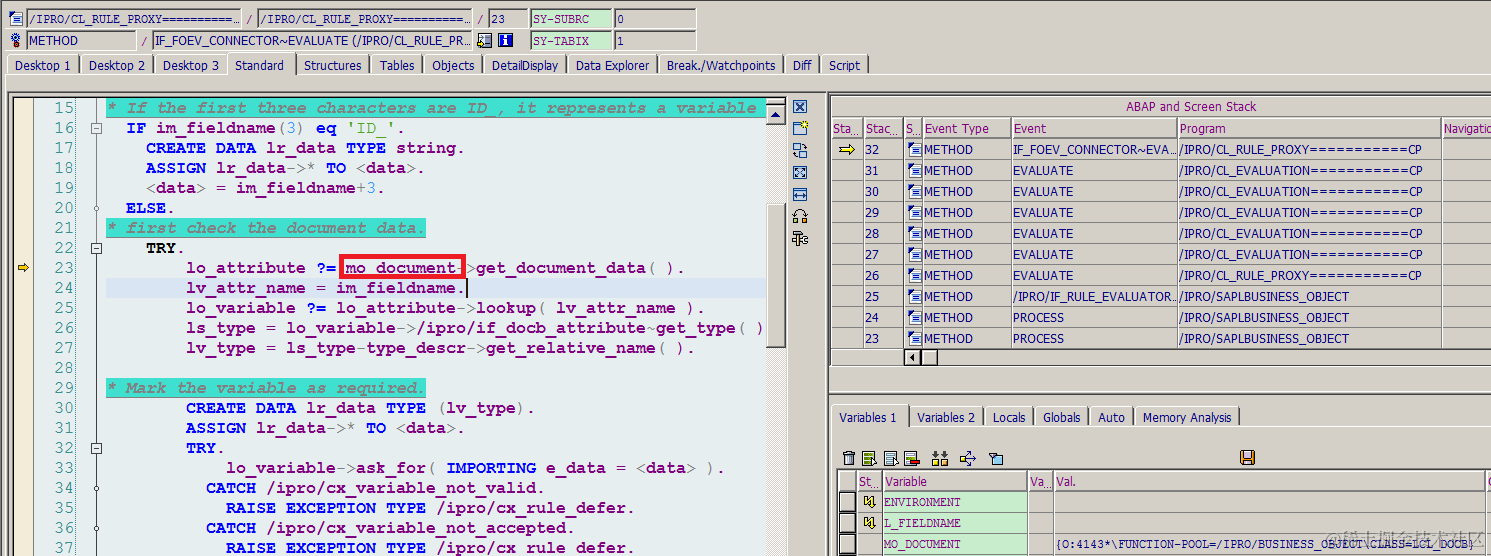Click the program icon before first /IPRO field
The image size is (1491, 556).
(16, 19)
